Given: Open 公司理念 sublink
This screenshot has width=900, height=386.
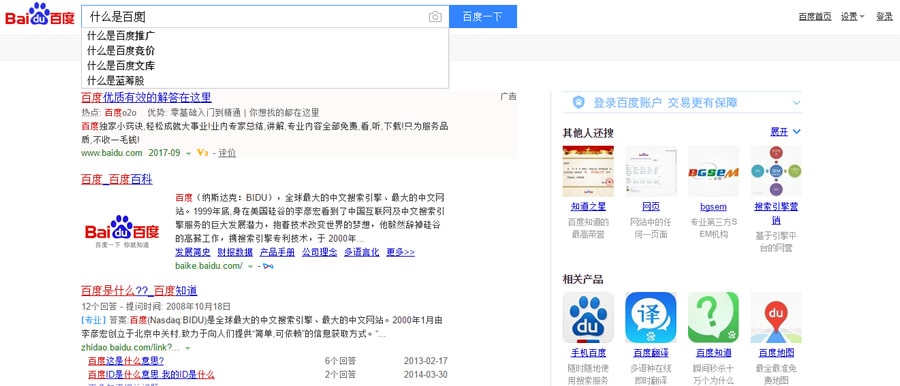Looking at the screenshot, I should click(x=320, y=252).
